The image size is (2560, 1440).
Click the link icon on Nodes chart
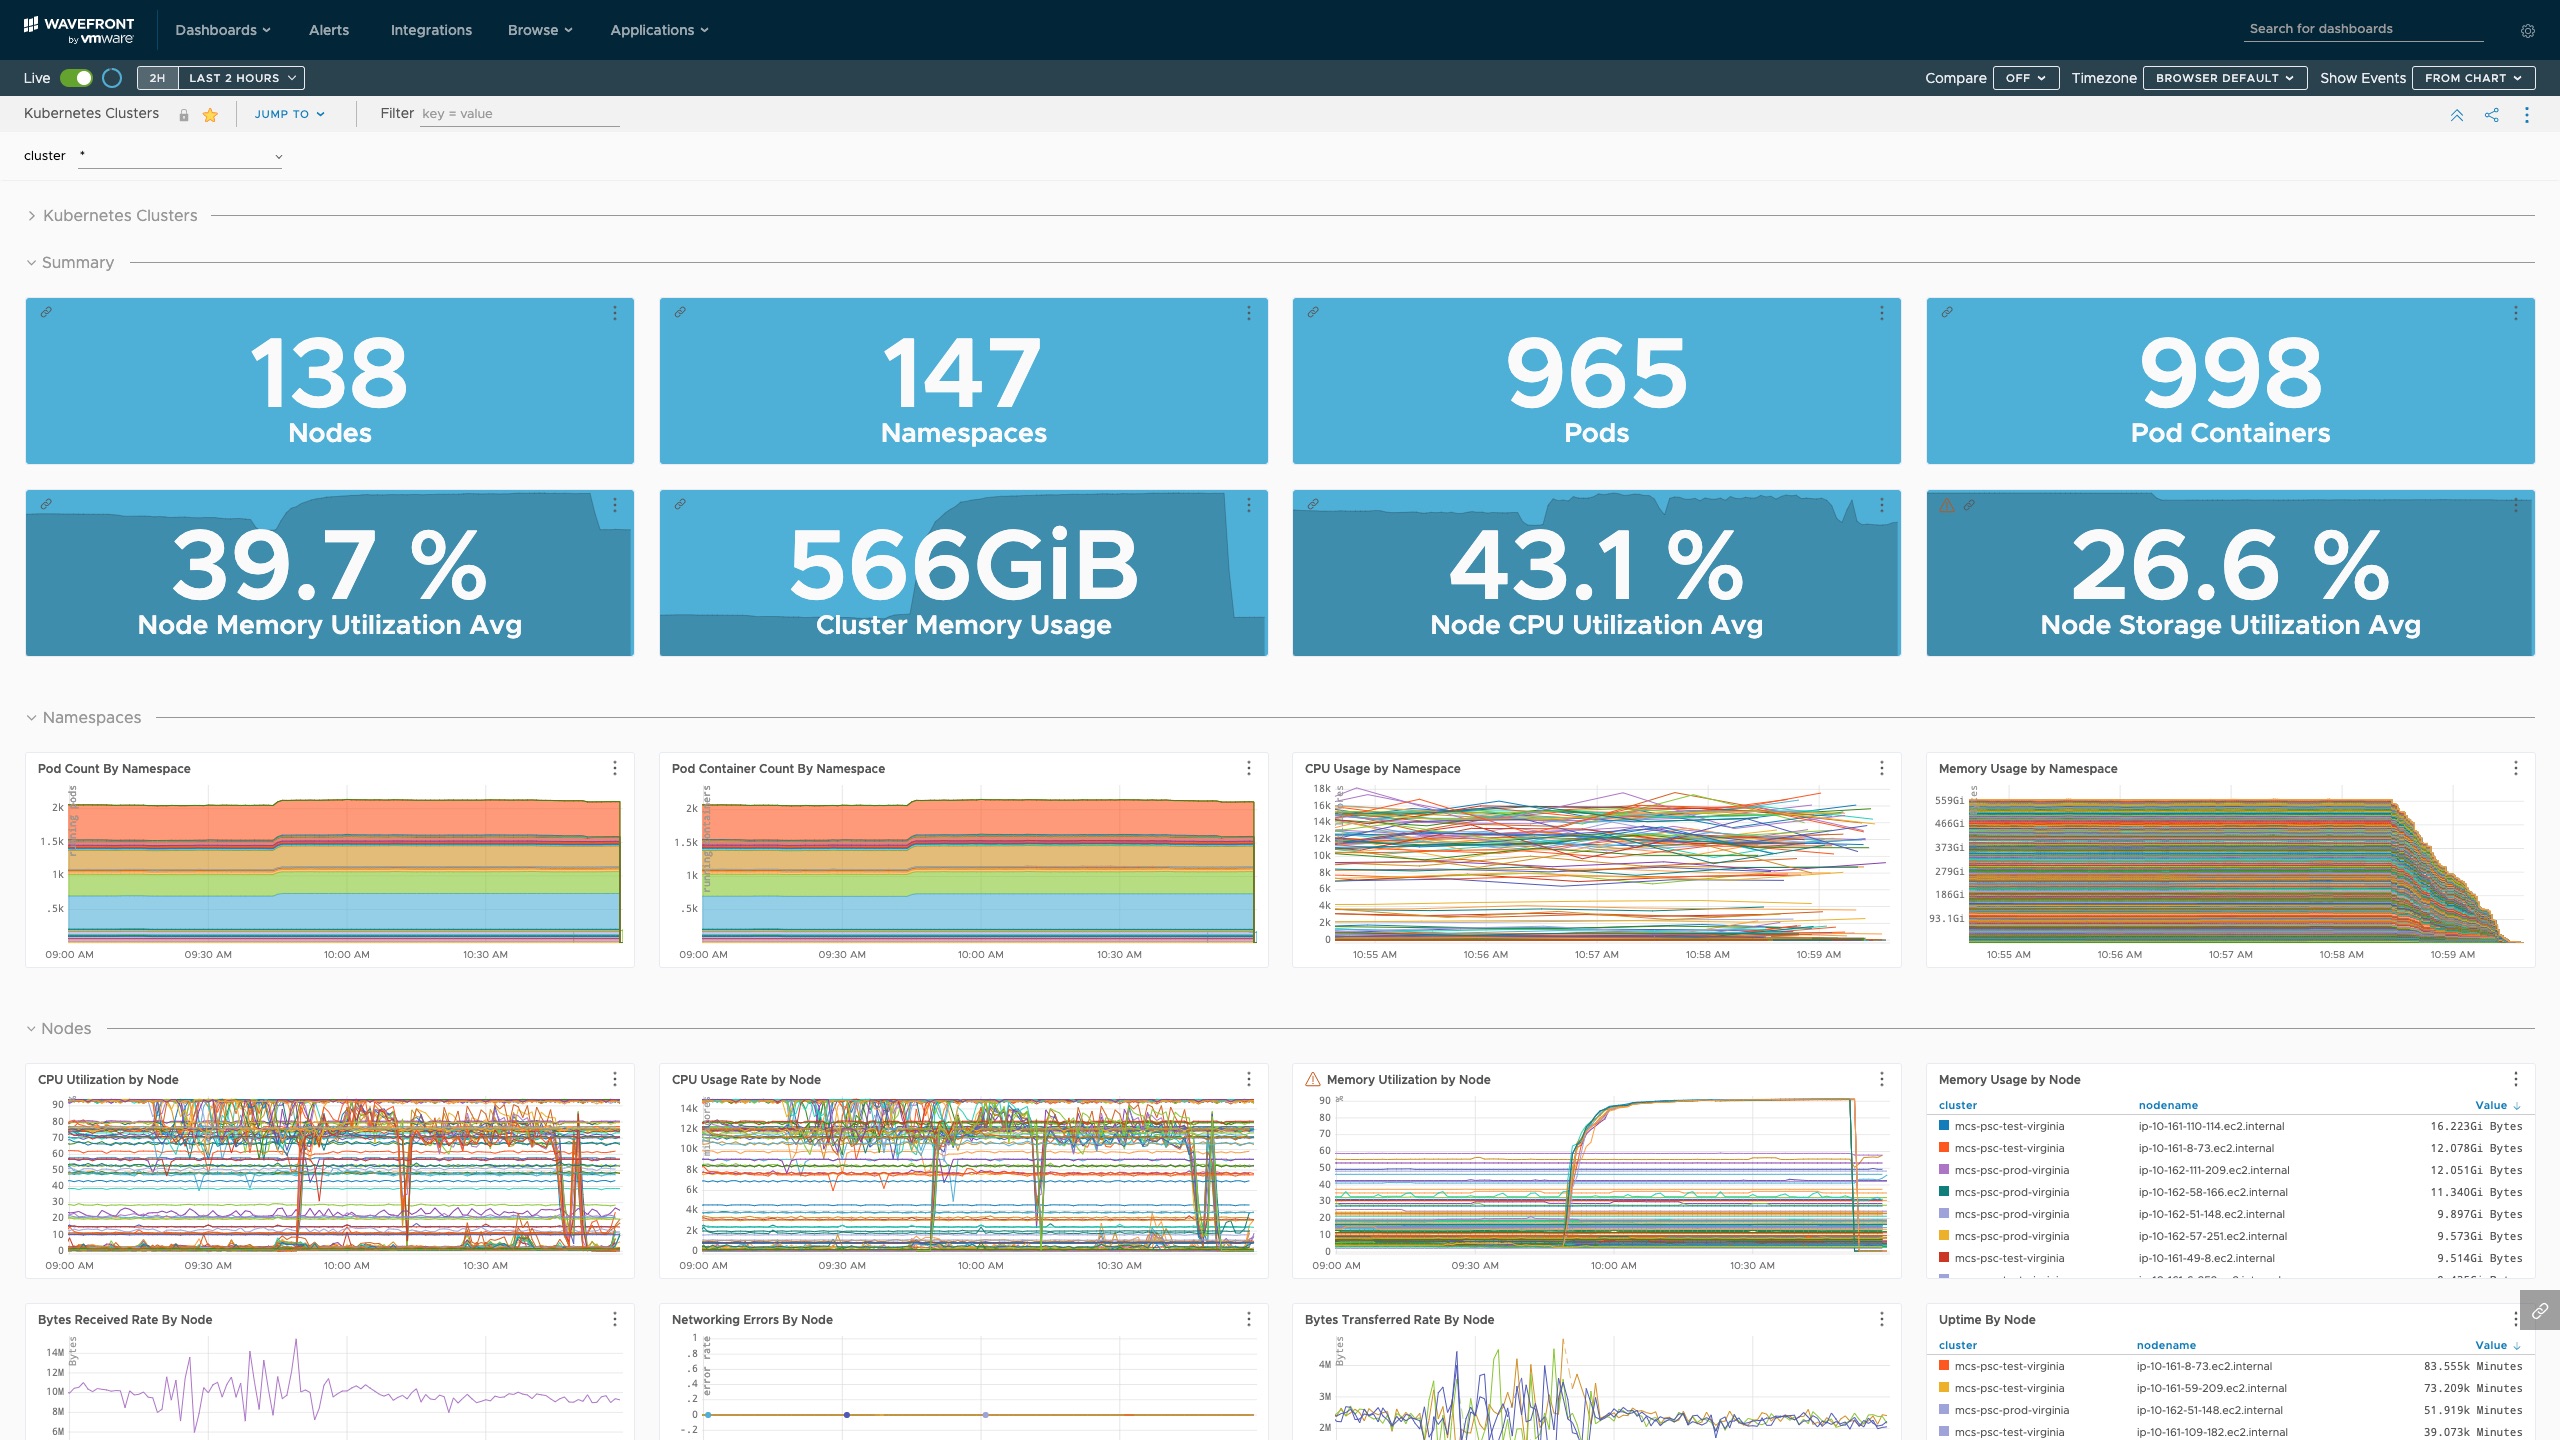tap(46, 312)
